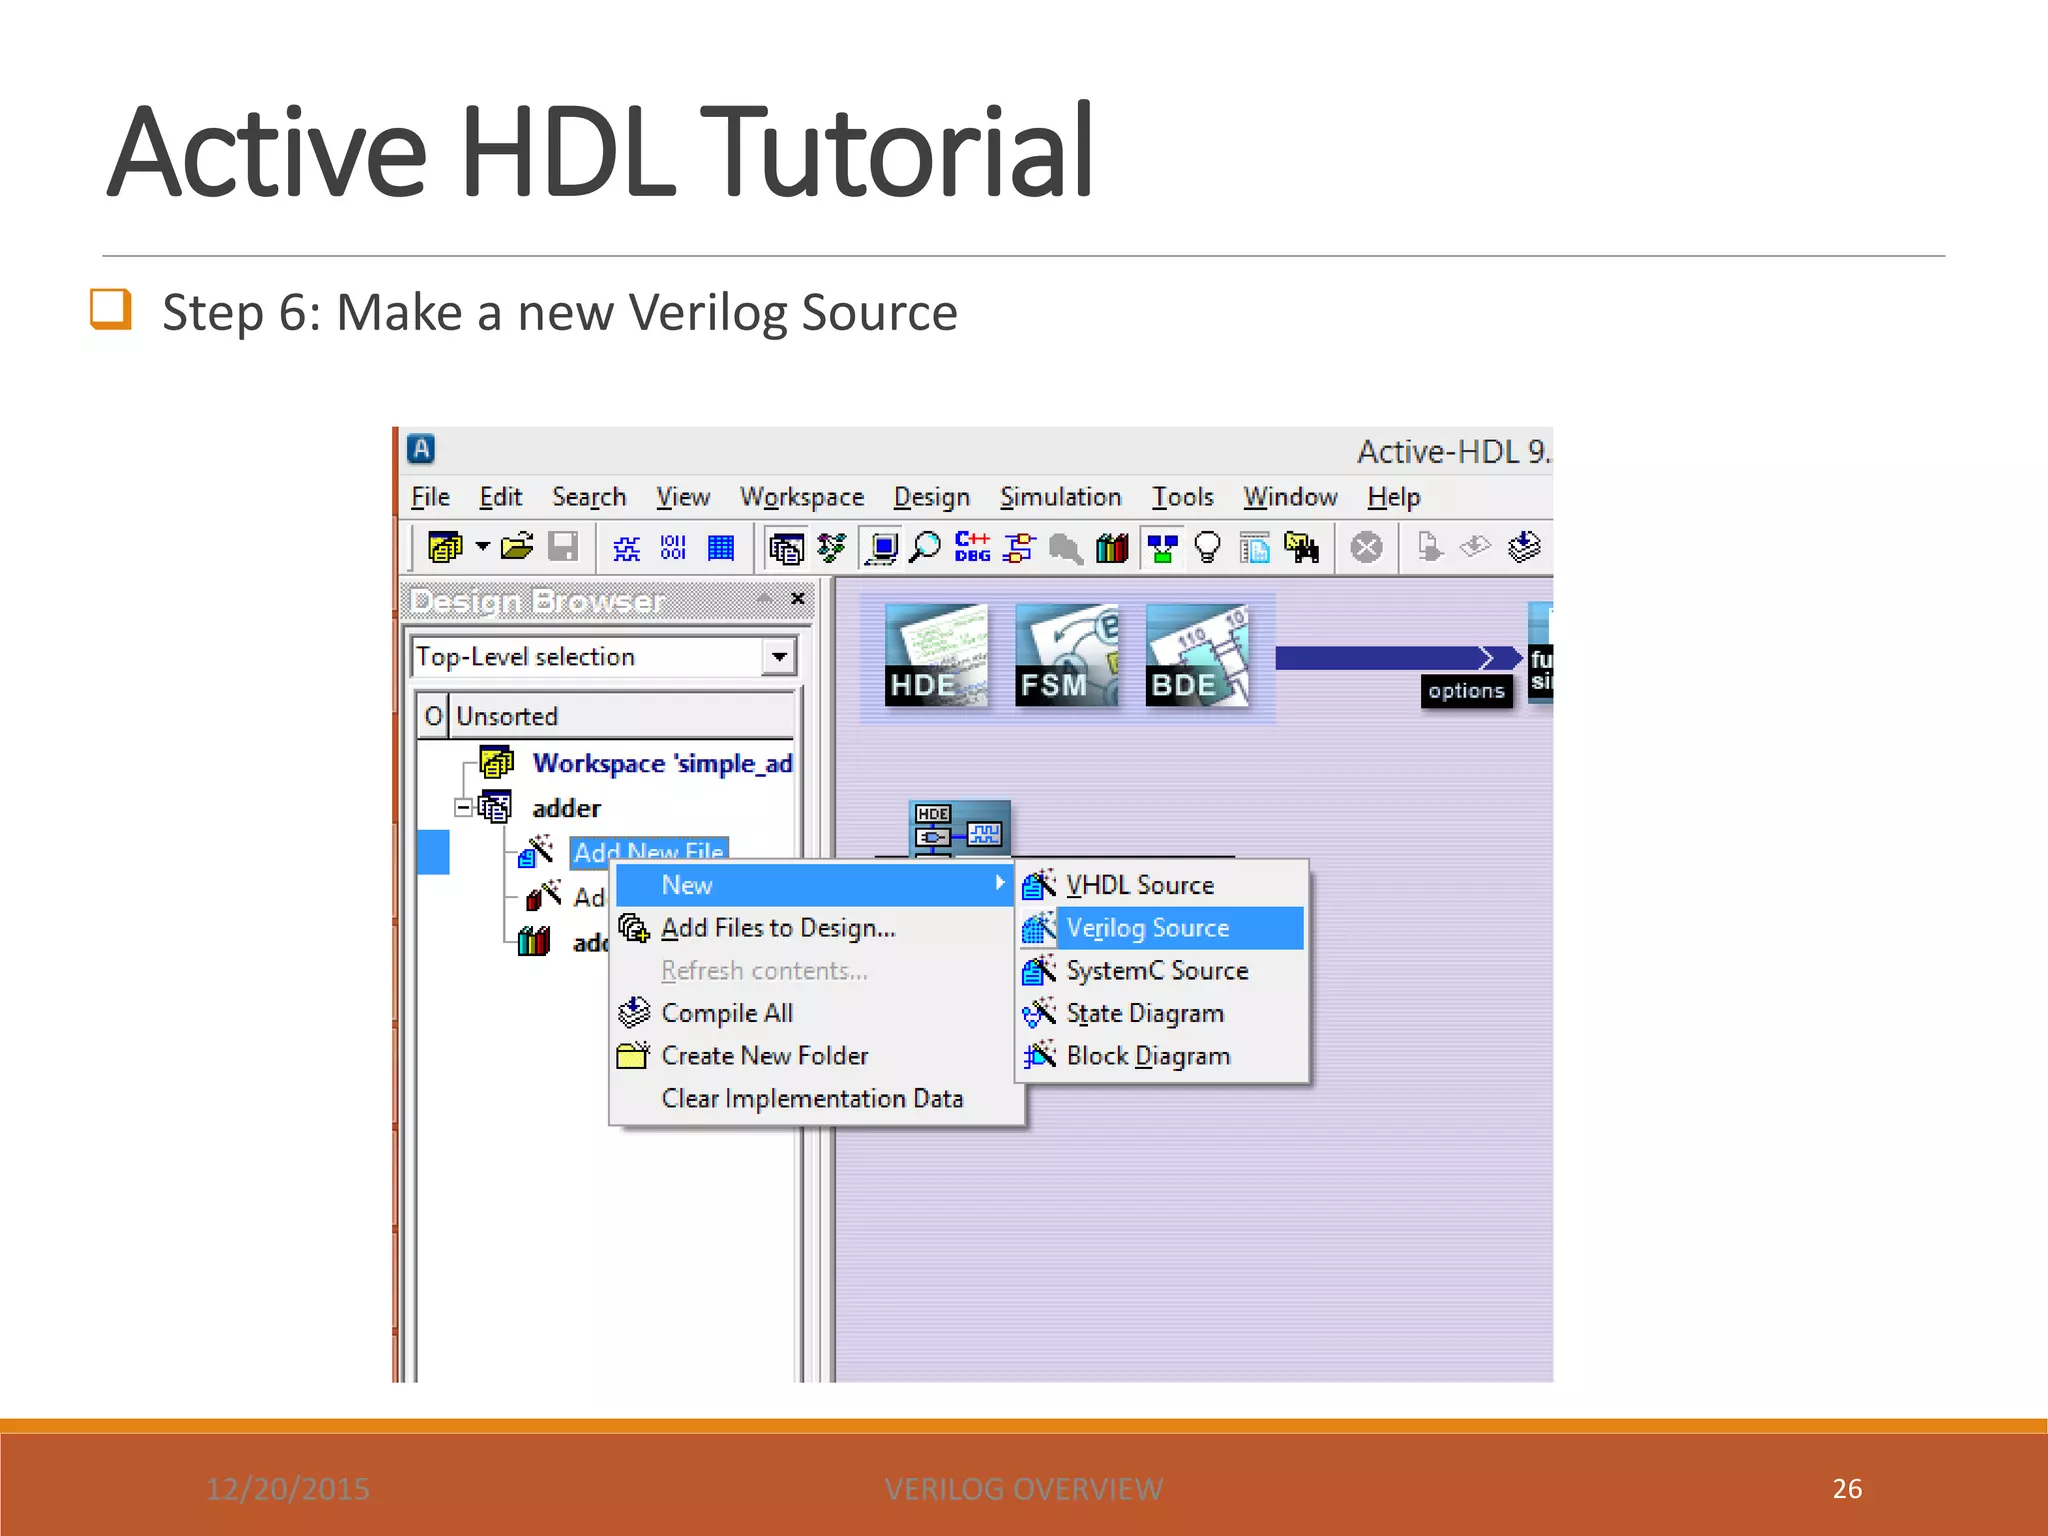Click the binary digits toolbar icon
The width and height of the screenshot is (2048, 1536).
[673, 547]
